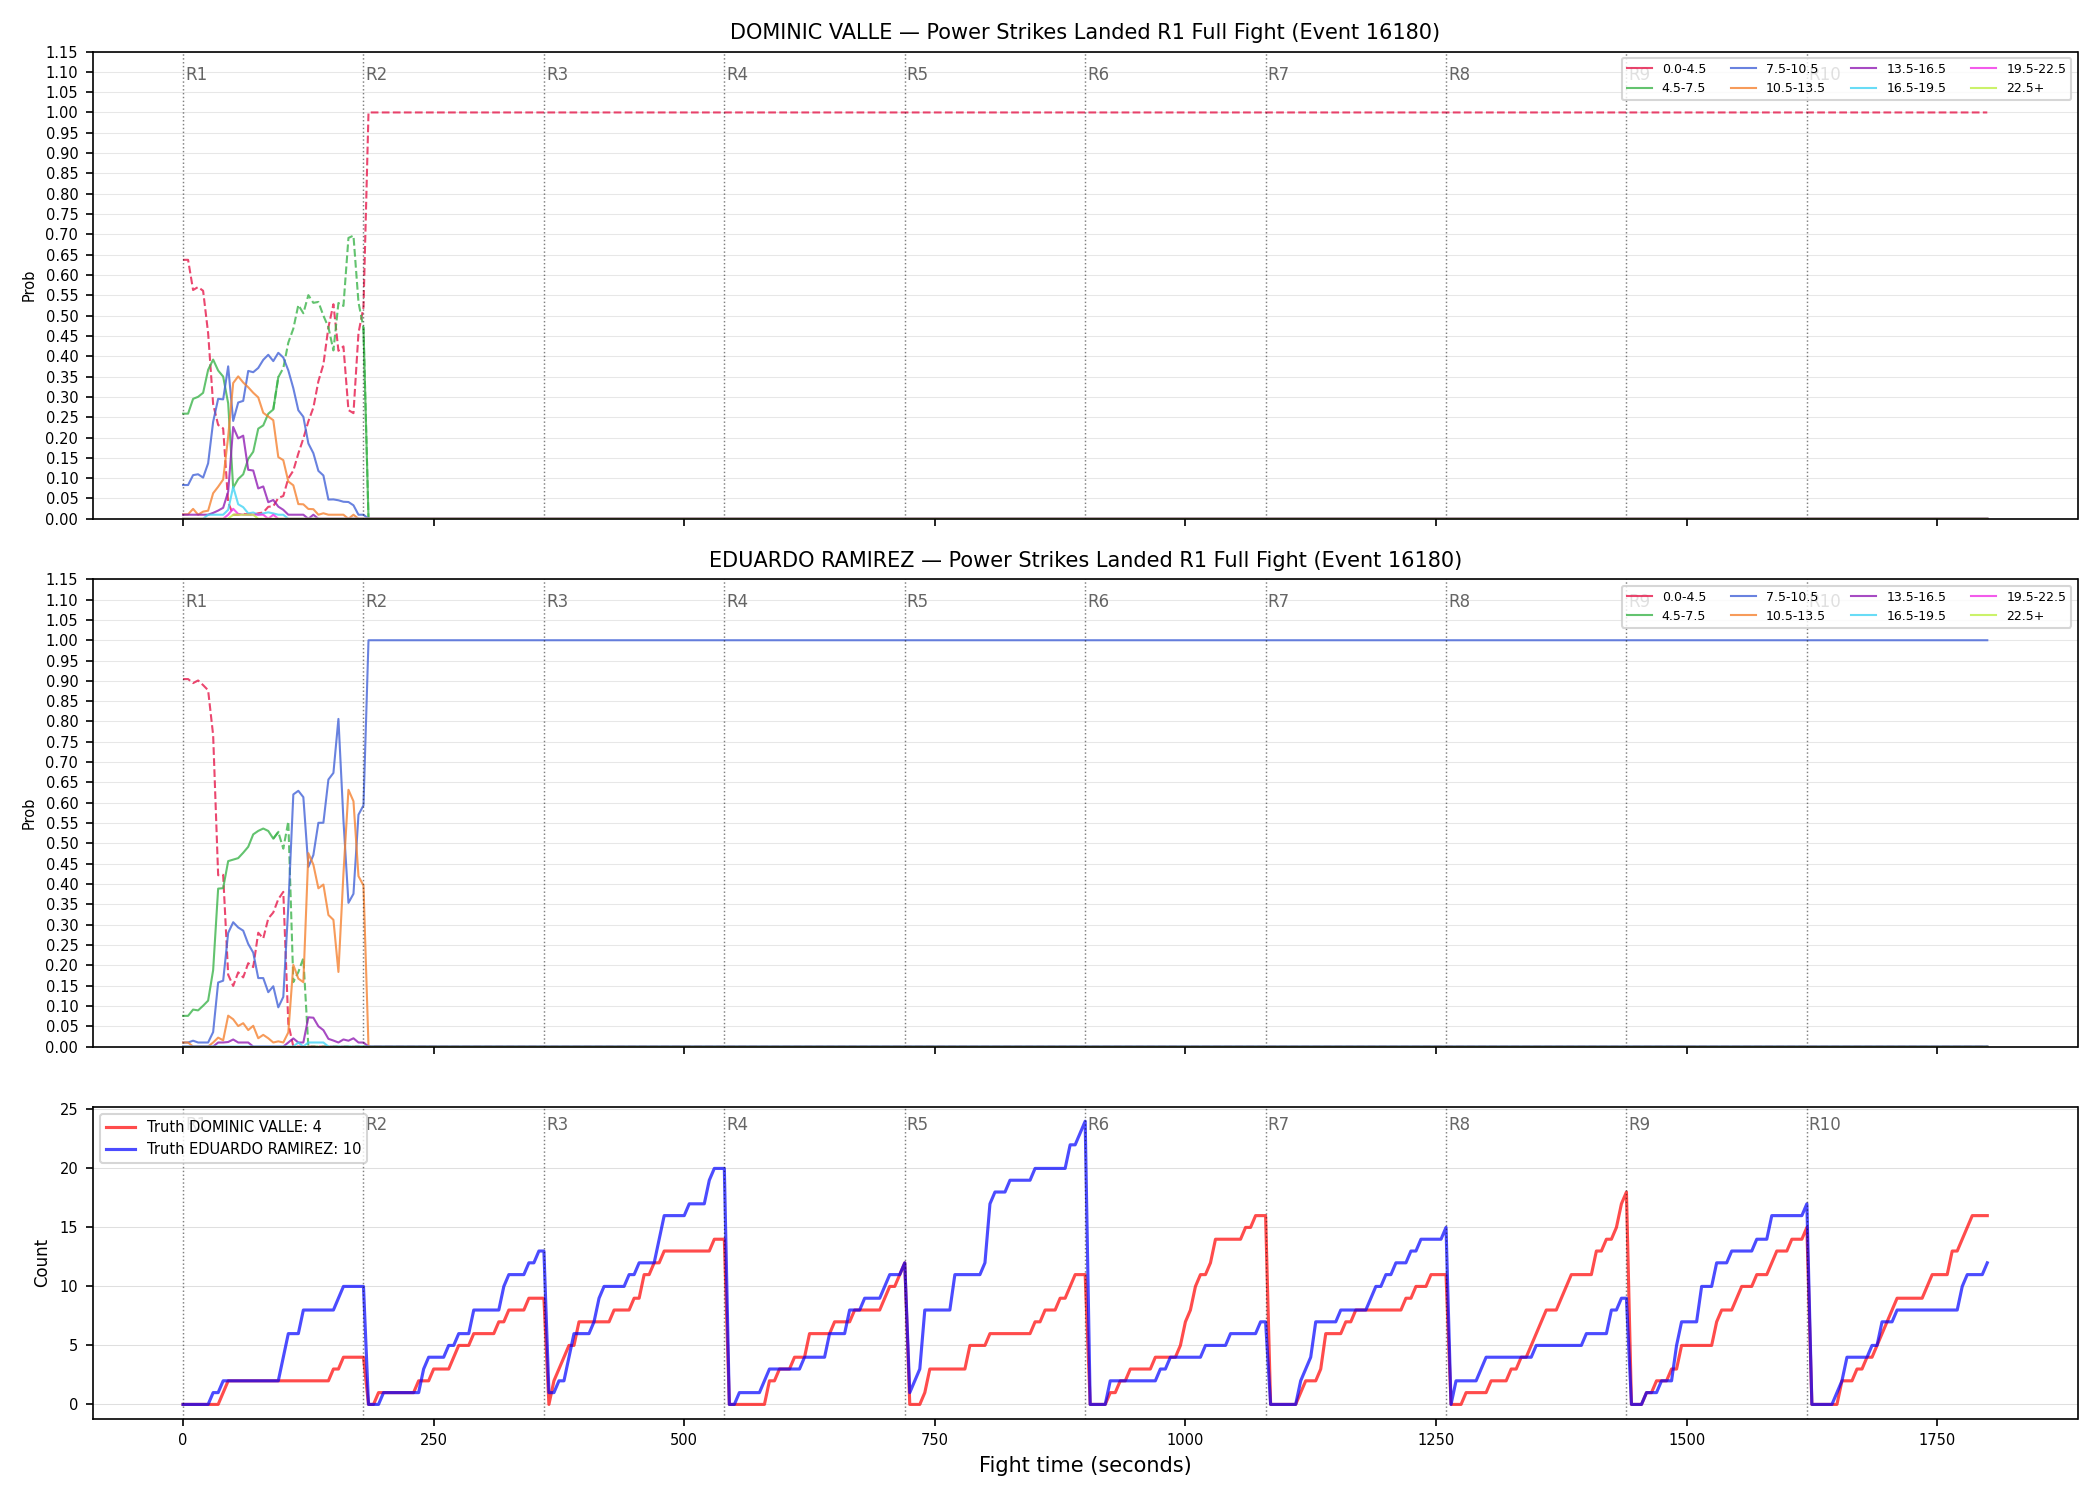Click the 500 tick label on time axis
Viewport: 2100px width, 1500px height.
[684, 1440]
